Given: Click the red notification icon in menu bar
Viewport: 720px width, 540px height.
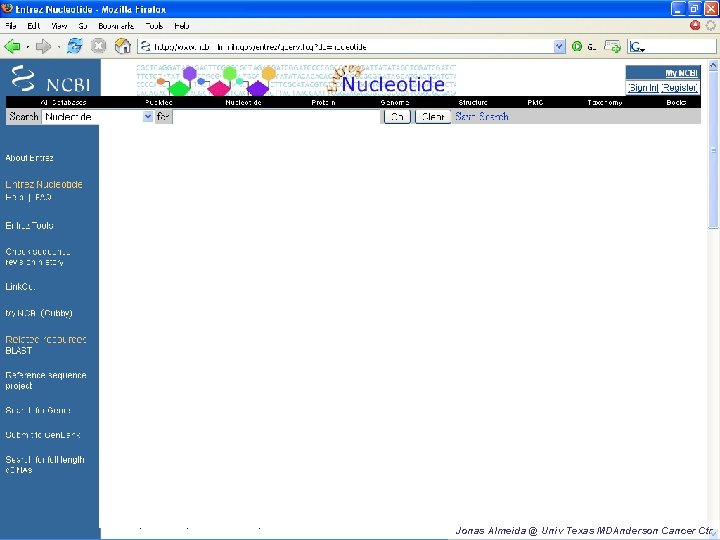Looking at the screenshot, I should (x=695, y=26).
